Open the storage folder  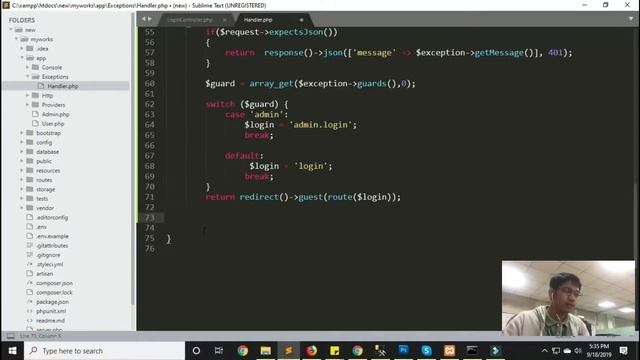(46, 189)
